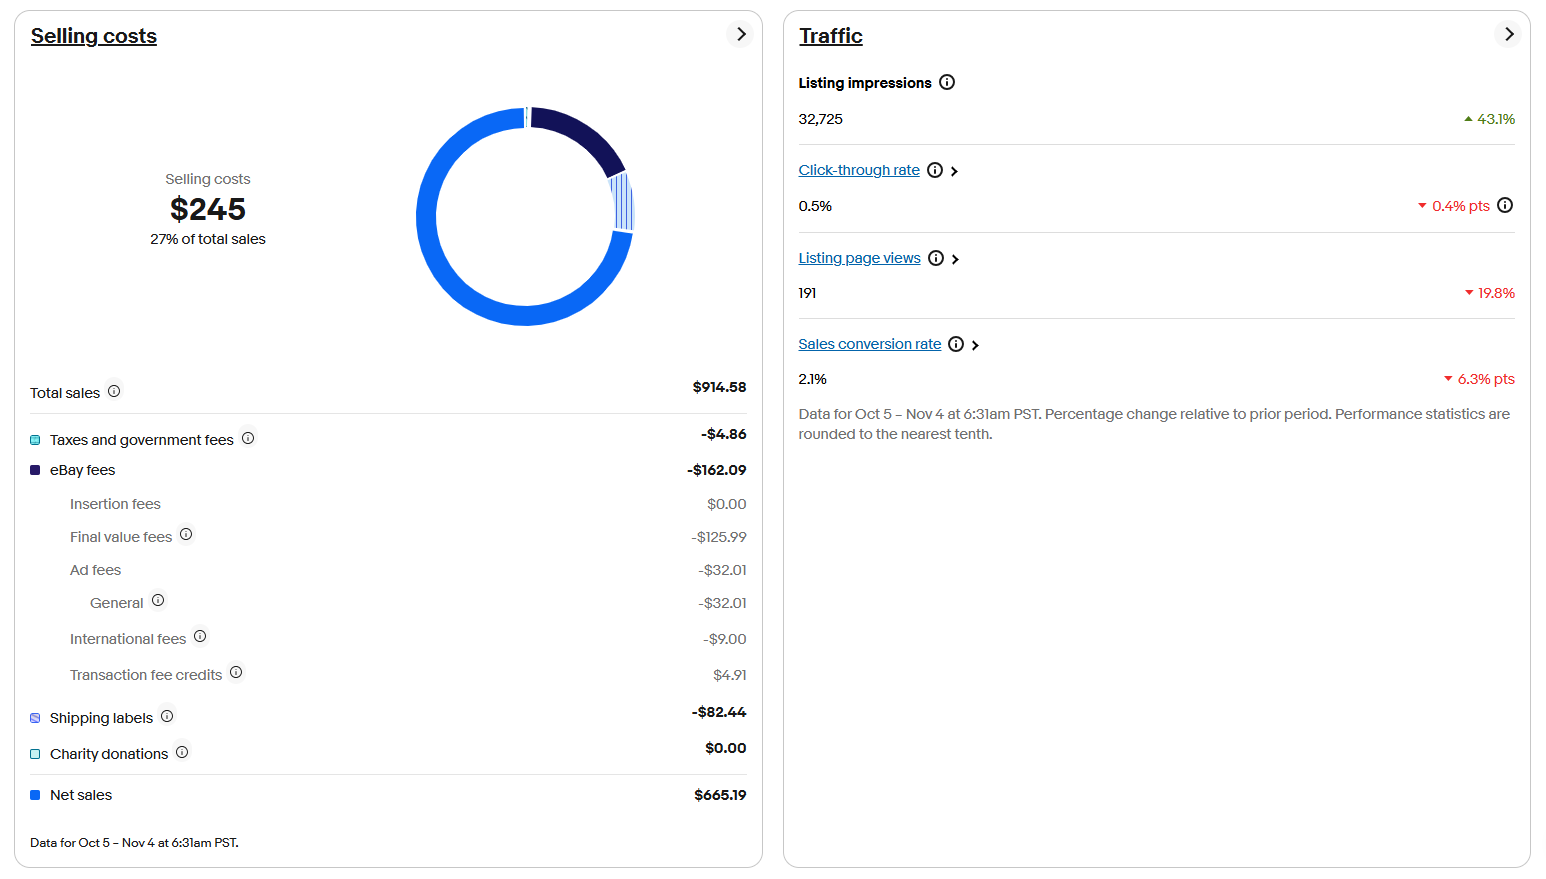Open the chevron beside Listing page views

[956, 259]
